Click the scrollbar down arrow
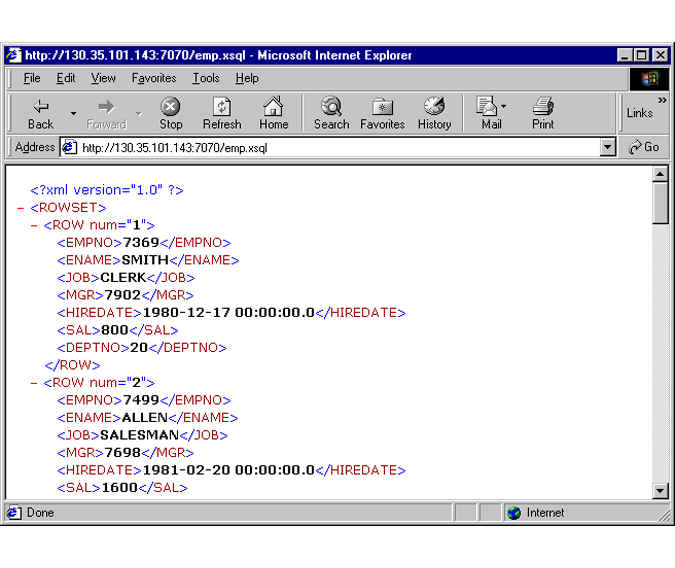Screen dimensions: 675x568 click(x=660, y=490)
